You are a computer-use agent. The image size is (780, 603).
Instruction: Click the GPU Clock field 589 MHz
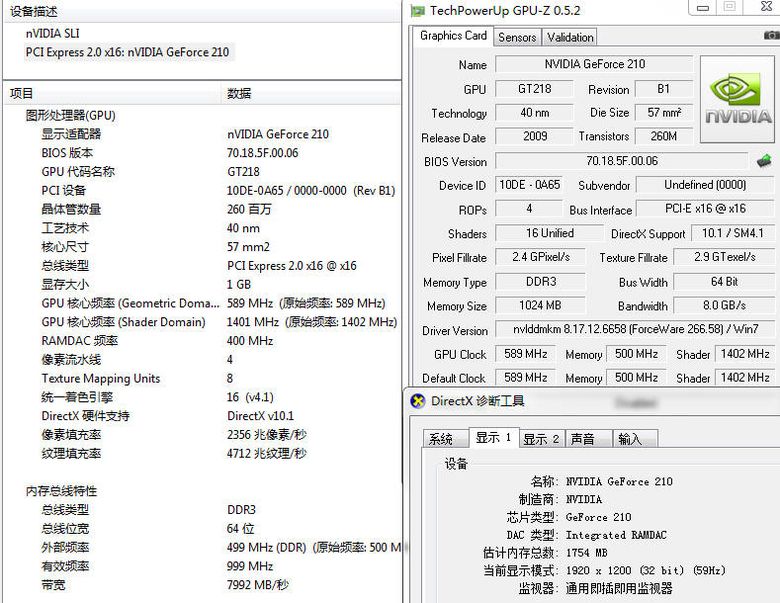tap(525, 354)
